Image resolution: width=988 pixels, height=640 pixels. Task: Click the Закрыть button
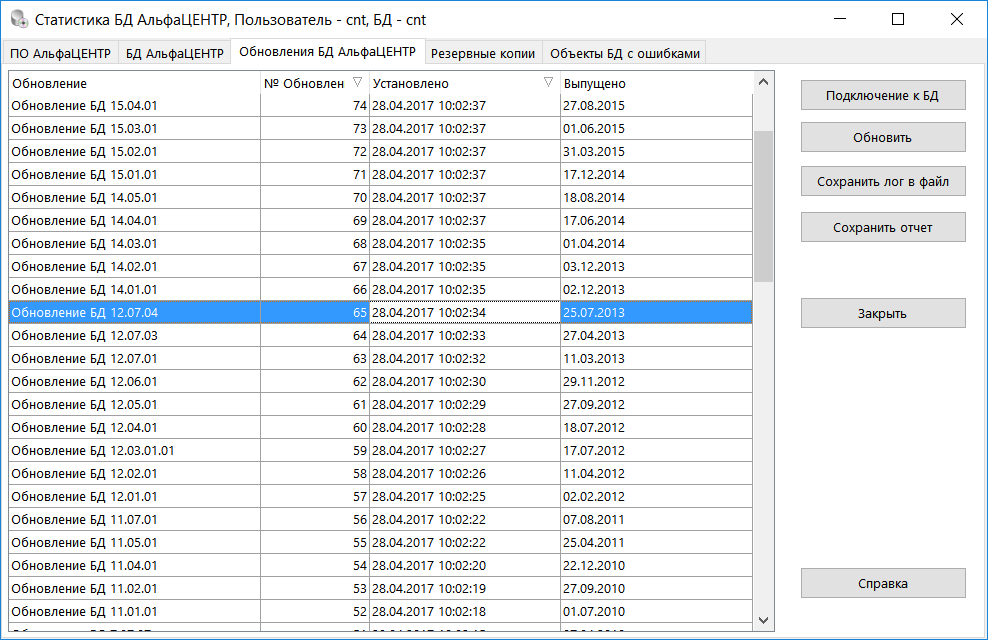pyautogui.click(x=883, y=313)
